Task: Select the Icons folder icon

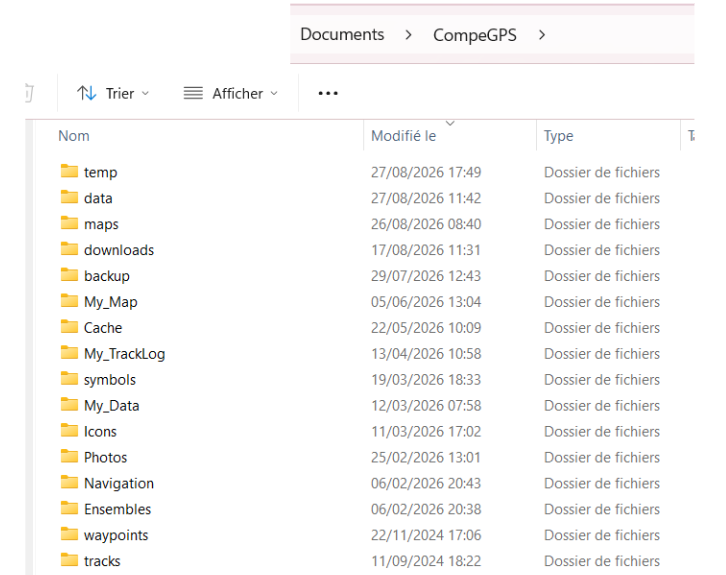Action: [x=69, y=430]
